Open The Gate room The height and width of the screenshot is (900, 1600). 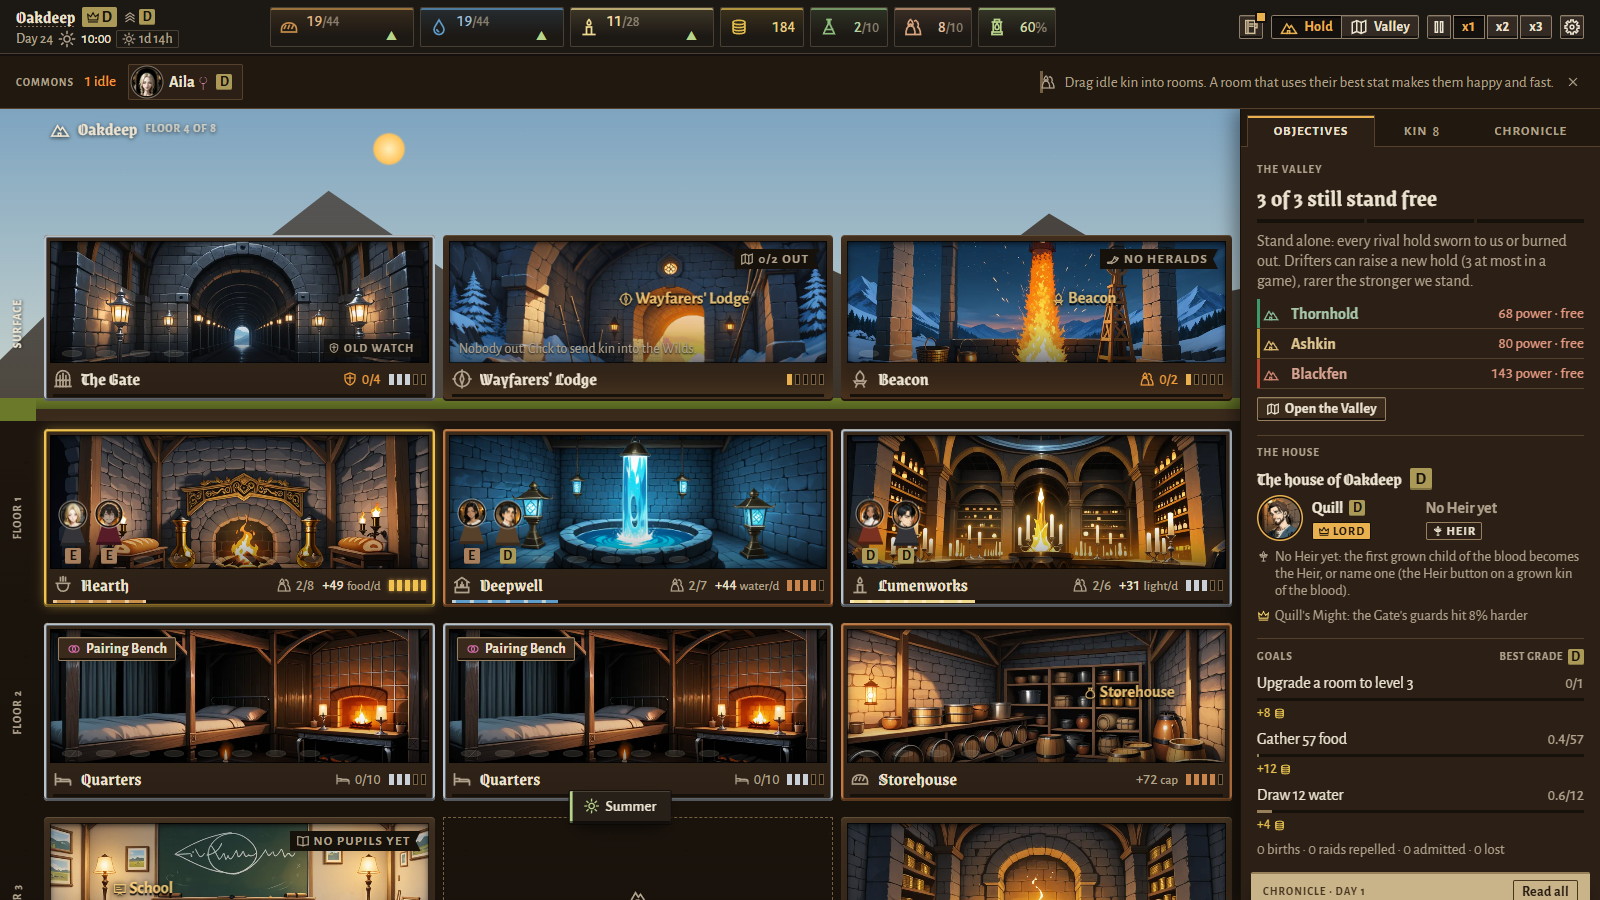[x=240, y=318]
